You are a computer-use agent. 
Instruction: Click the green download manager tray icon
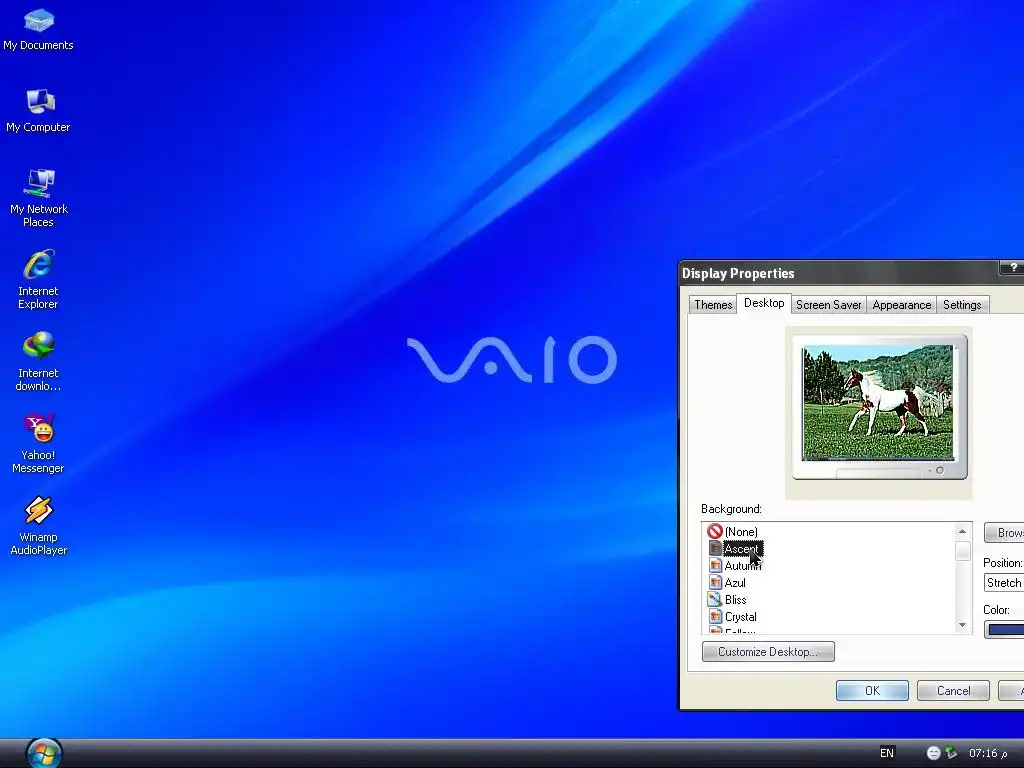[x=951, y=753]
